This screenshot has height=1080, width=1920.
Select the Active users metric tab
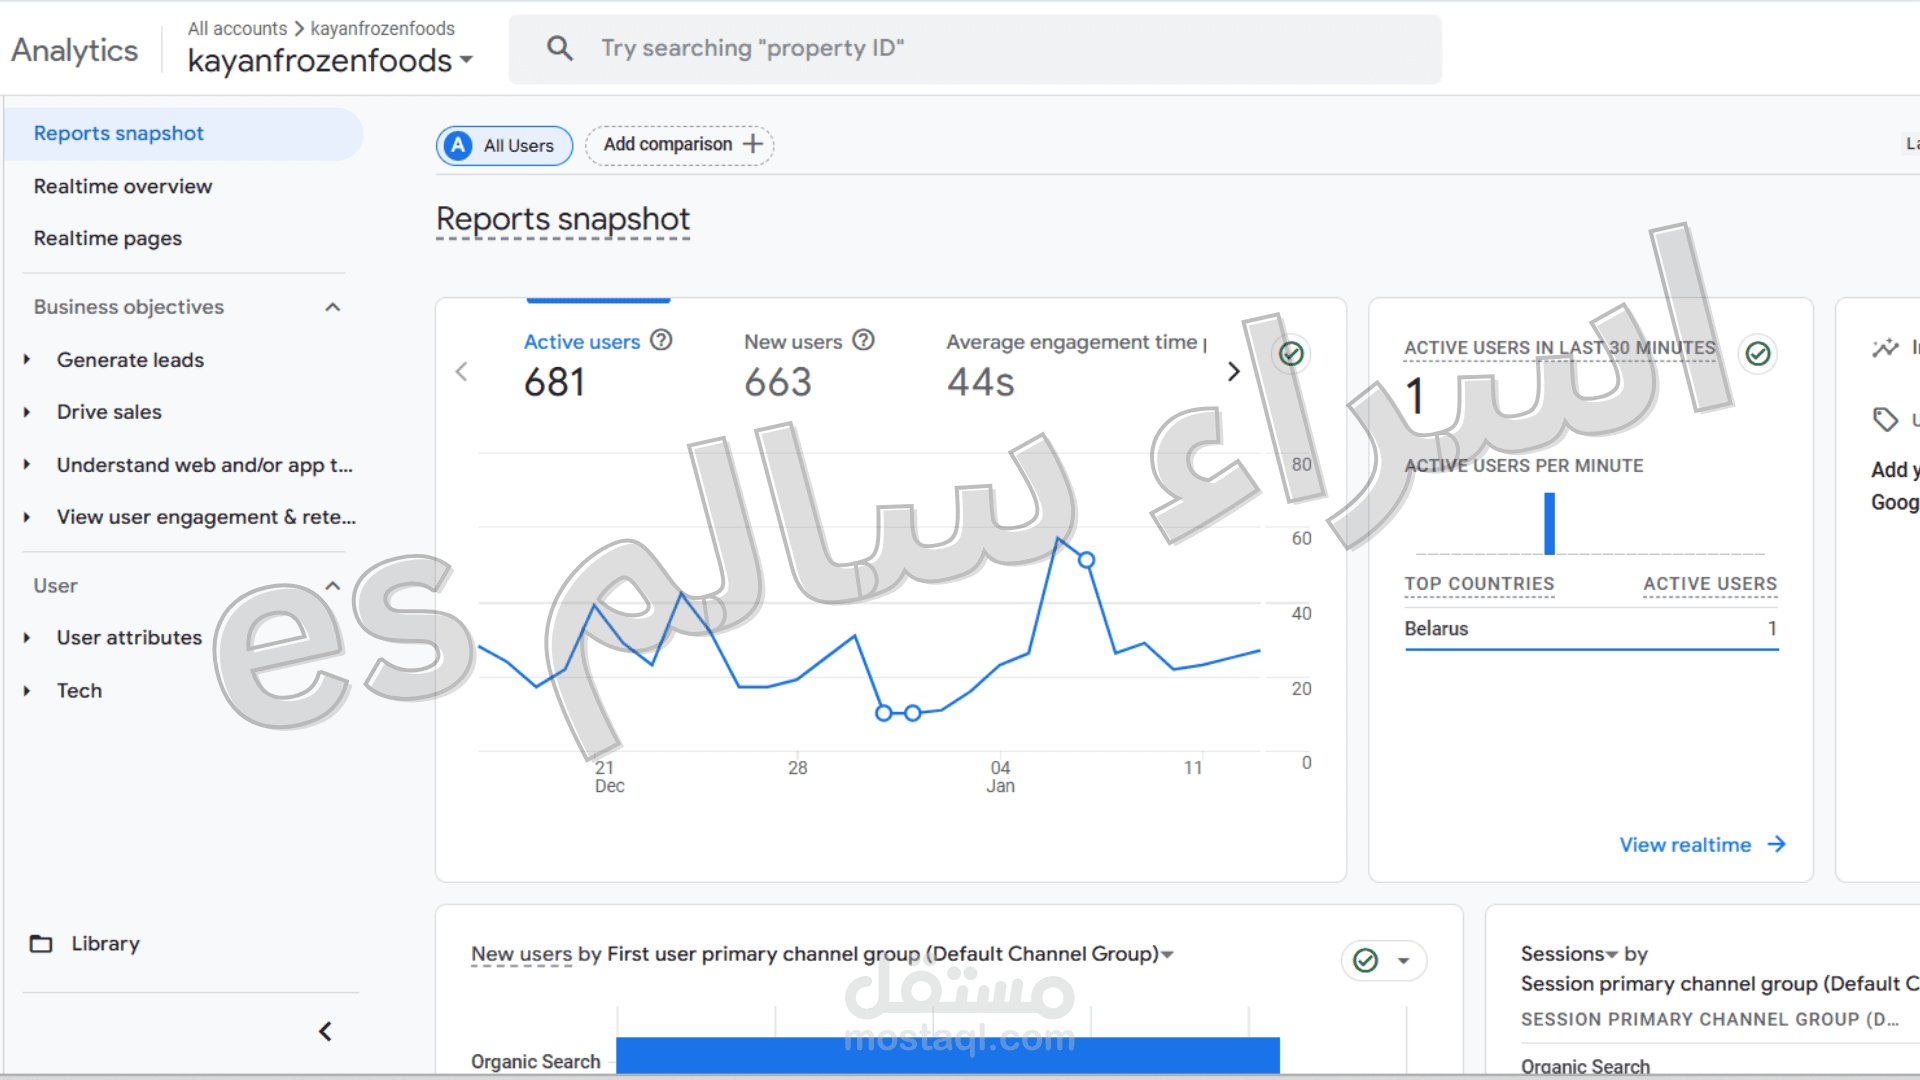pyautogui.click(x=582, y=342)
